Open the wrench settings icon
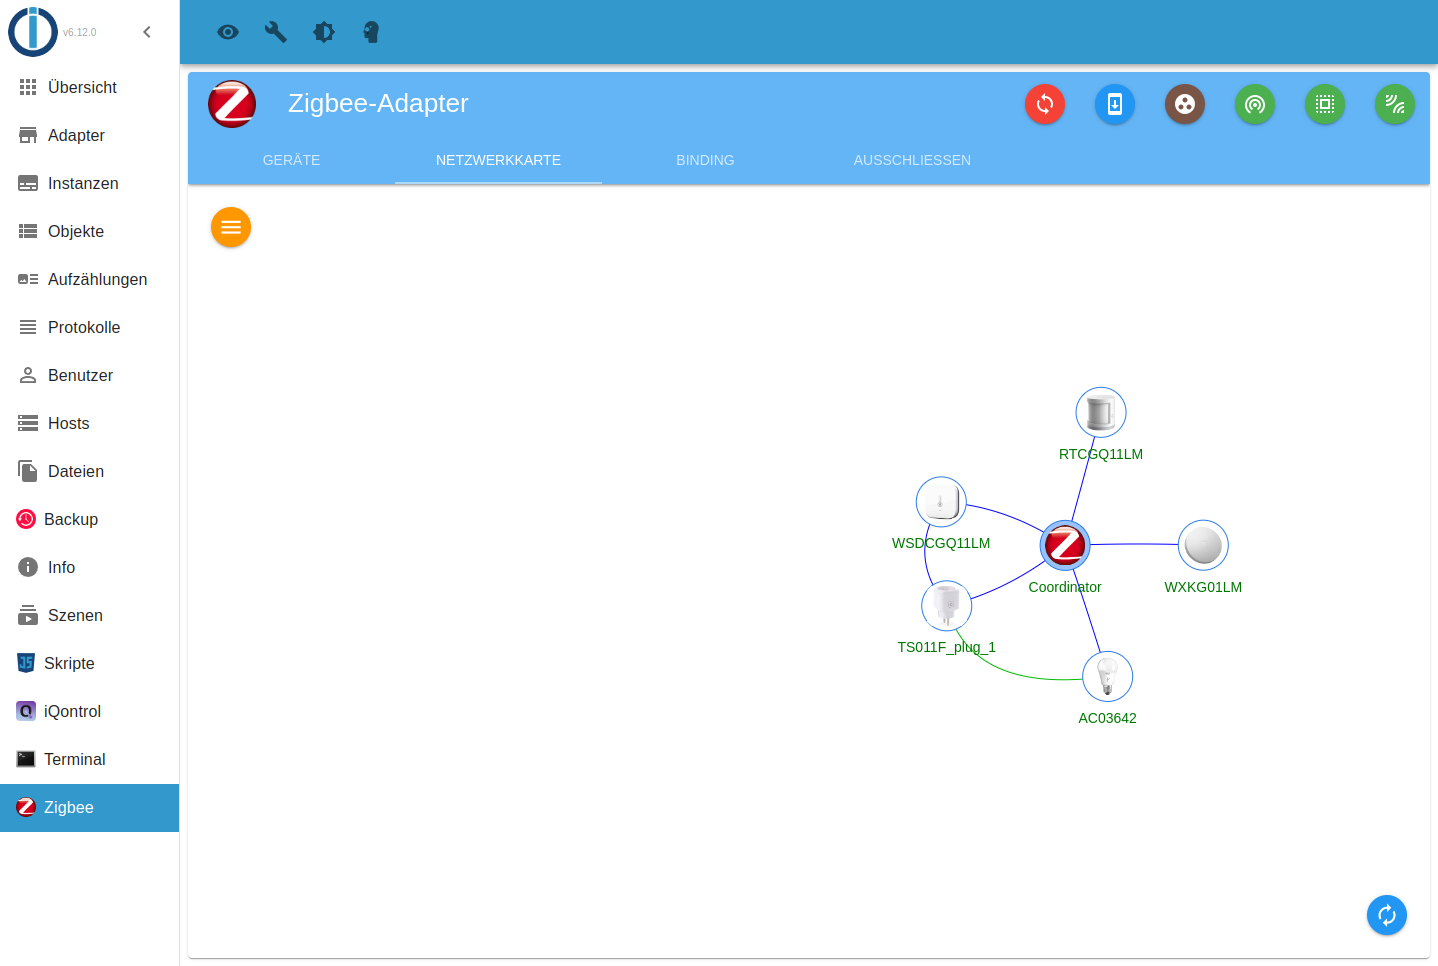This screenshot has height=966, width=1438. coord(276,32)
